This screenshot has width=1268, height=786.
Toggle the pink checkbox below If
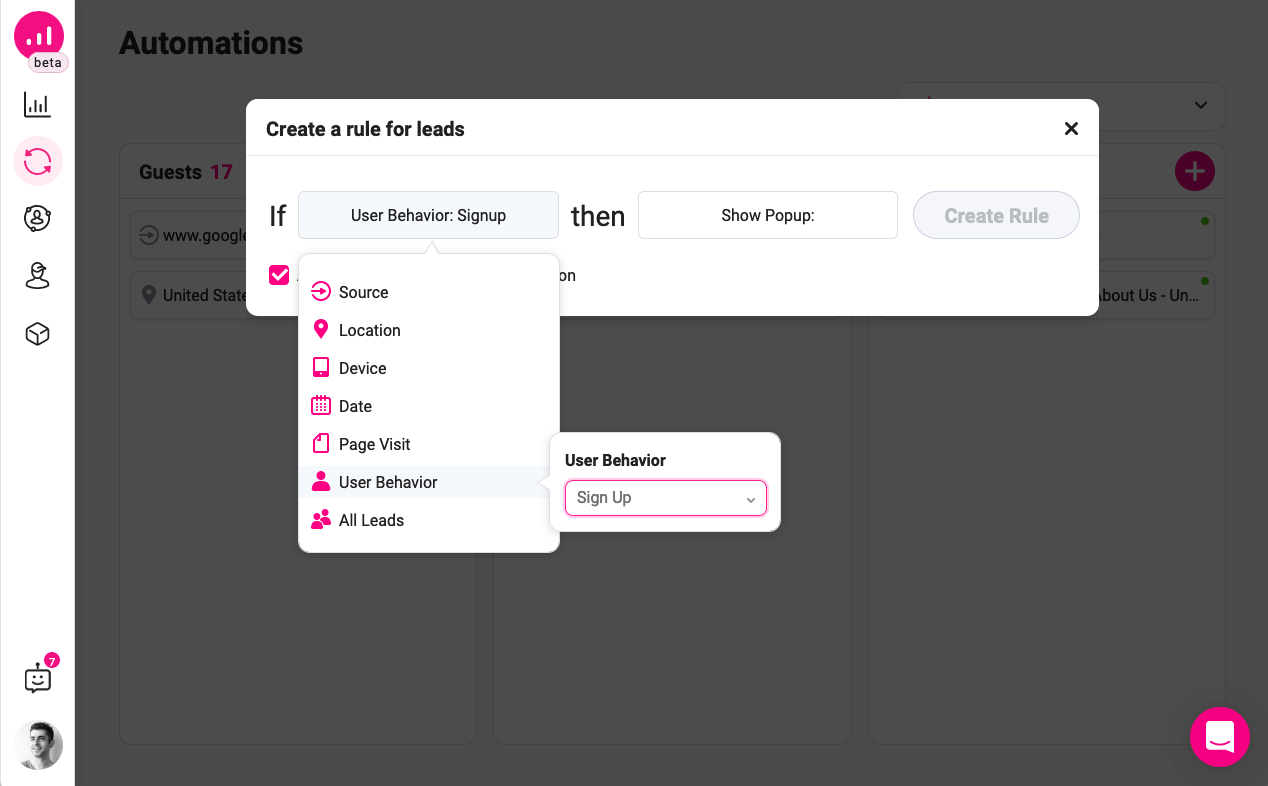click(x=279, y=275)
